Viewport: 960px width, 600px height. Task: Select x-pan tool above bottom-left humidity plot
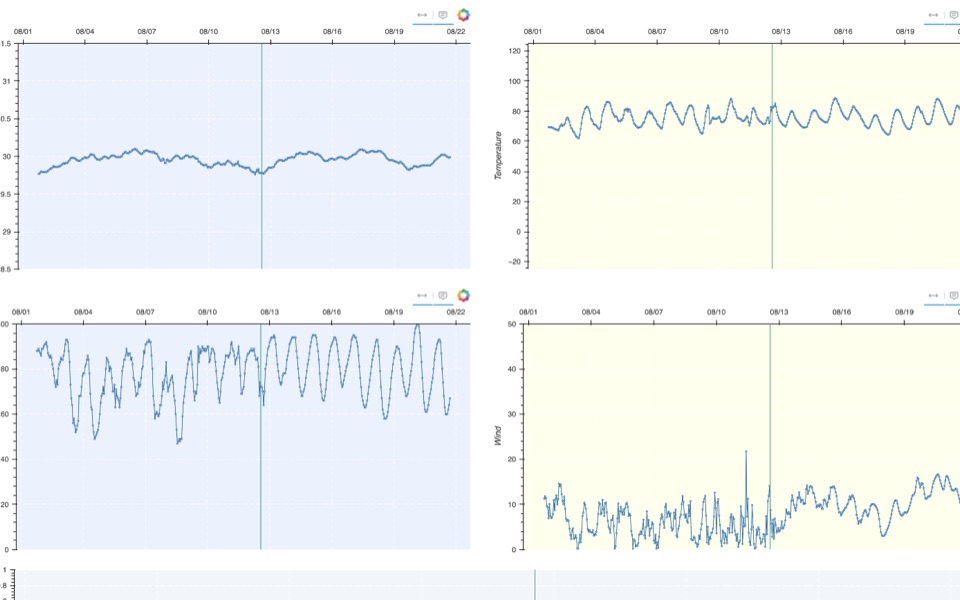point(422,295)
